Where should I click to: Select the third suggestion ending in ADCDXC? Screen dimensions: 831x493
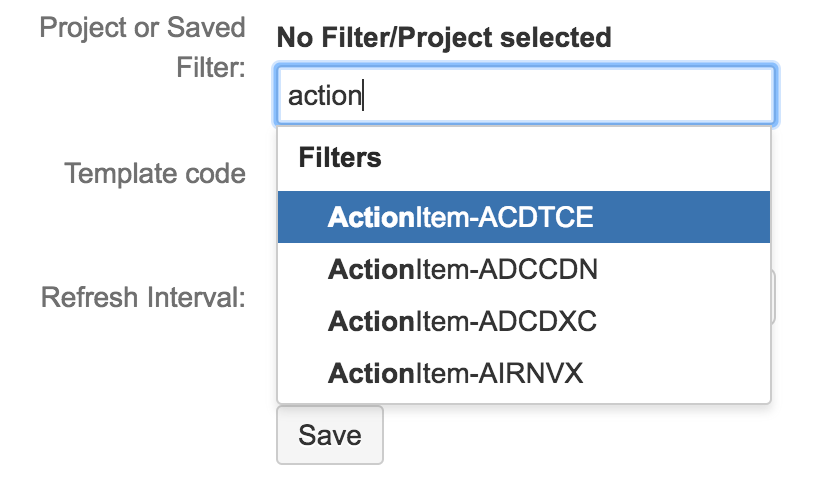tap(462, 322)
